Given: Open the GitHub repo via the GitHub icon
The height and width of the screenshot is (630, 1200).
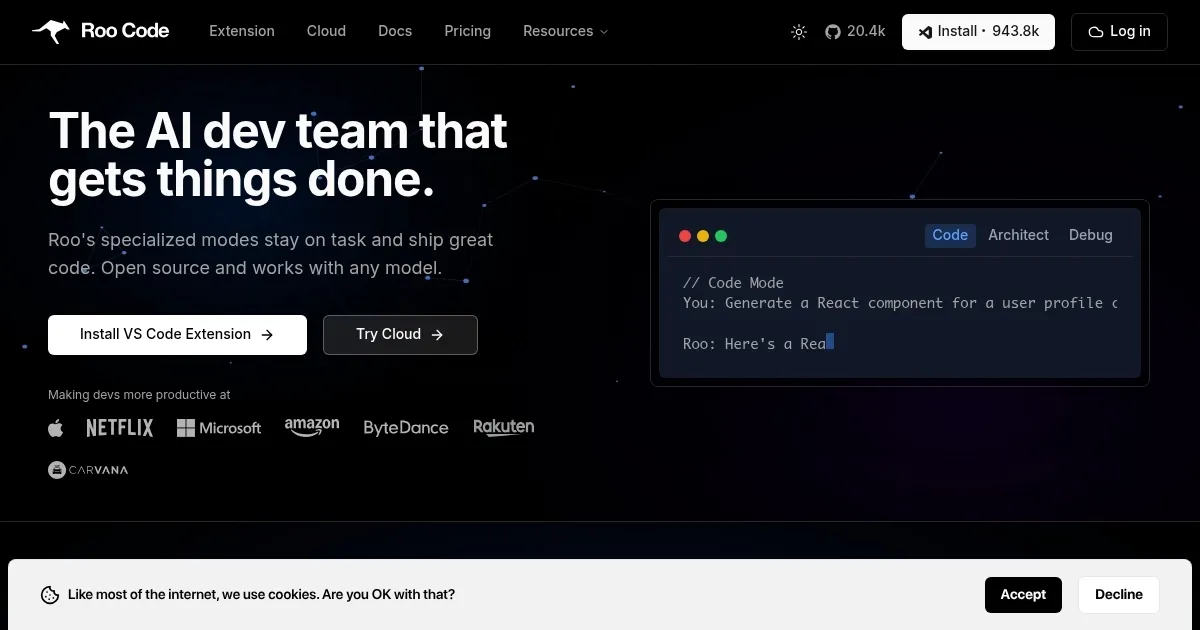Looking at the screenshot, I should click(832, 31).
